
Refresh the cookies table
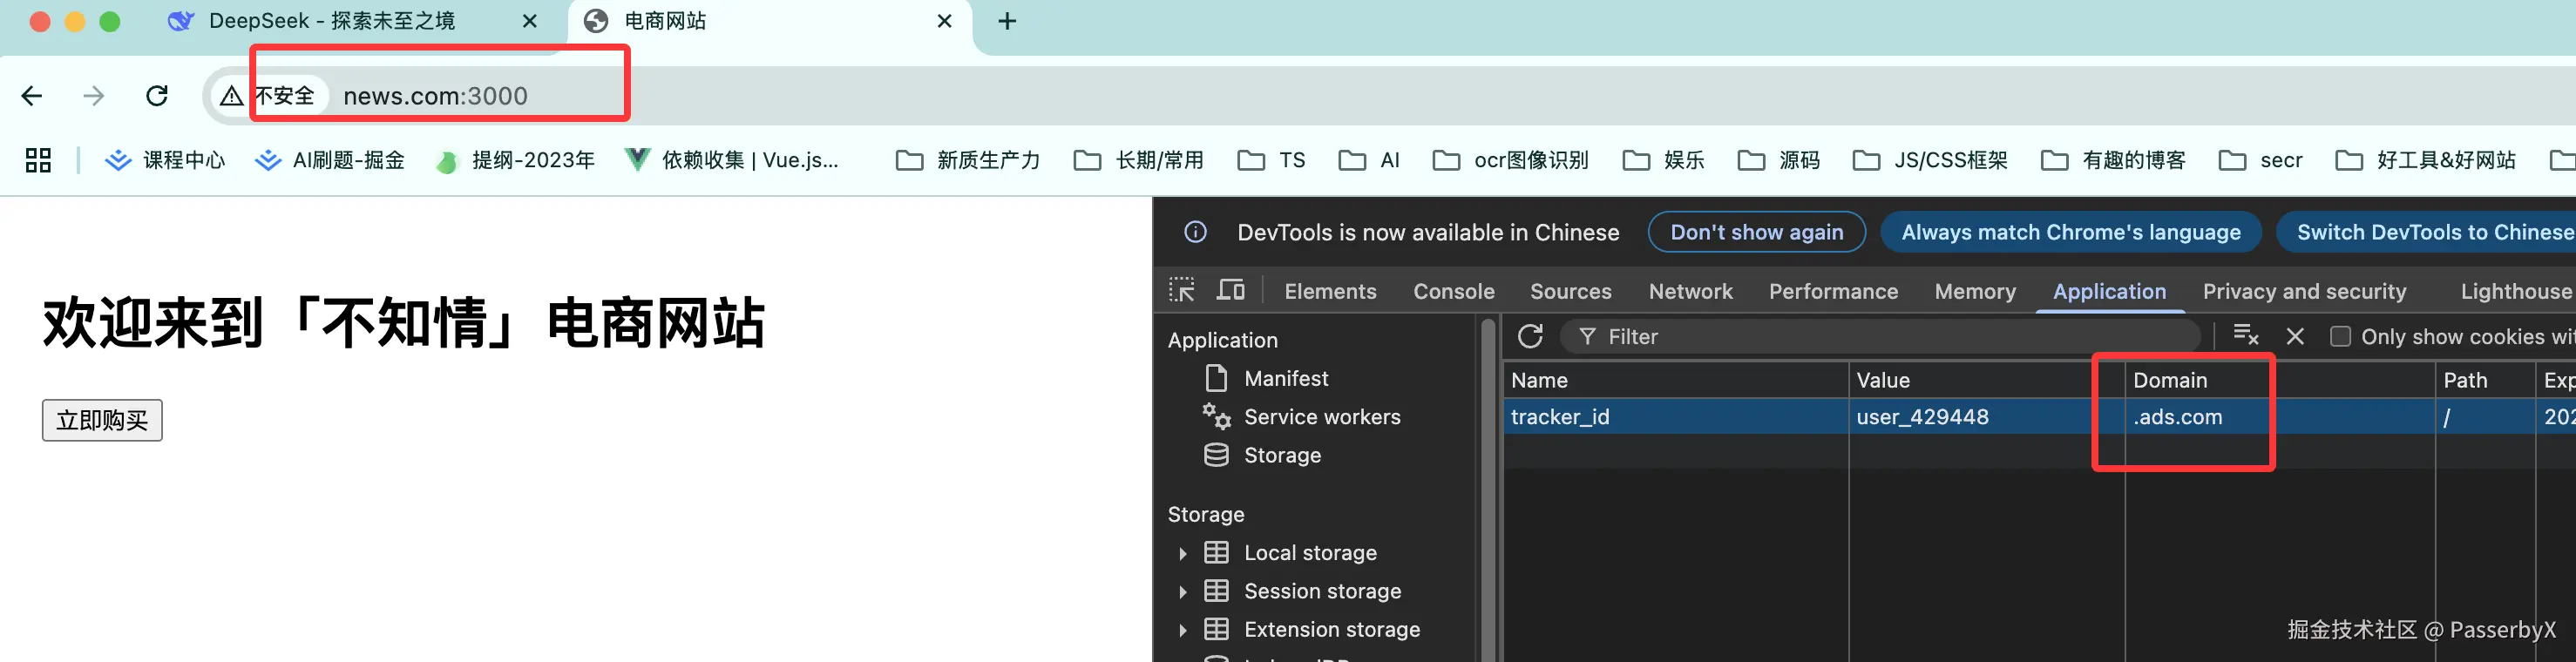click(x=1530, y=337)
